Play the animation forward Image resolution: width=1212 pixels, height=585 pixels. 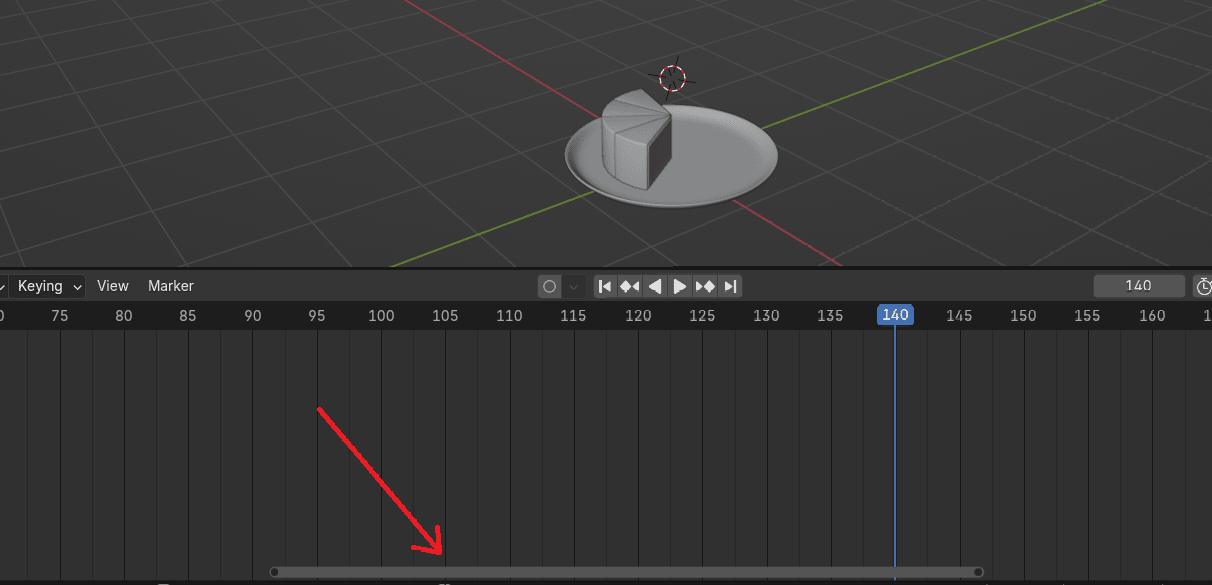[680, 287]
